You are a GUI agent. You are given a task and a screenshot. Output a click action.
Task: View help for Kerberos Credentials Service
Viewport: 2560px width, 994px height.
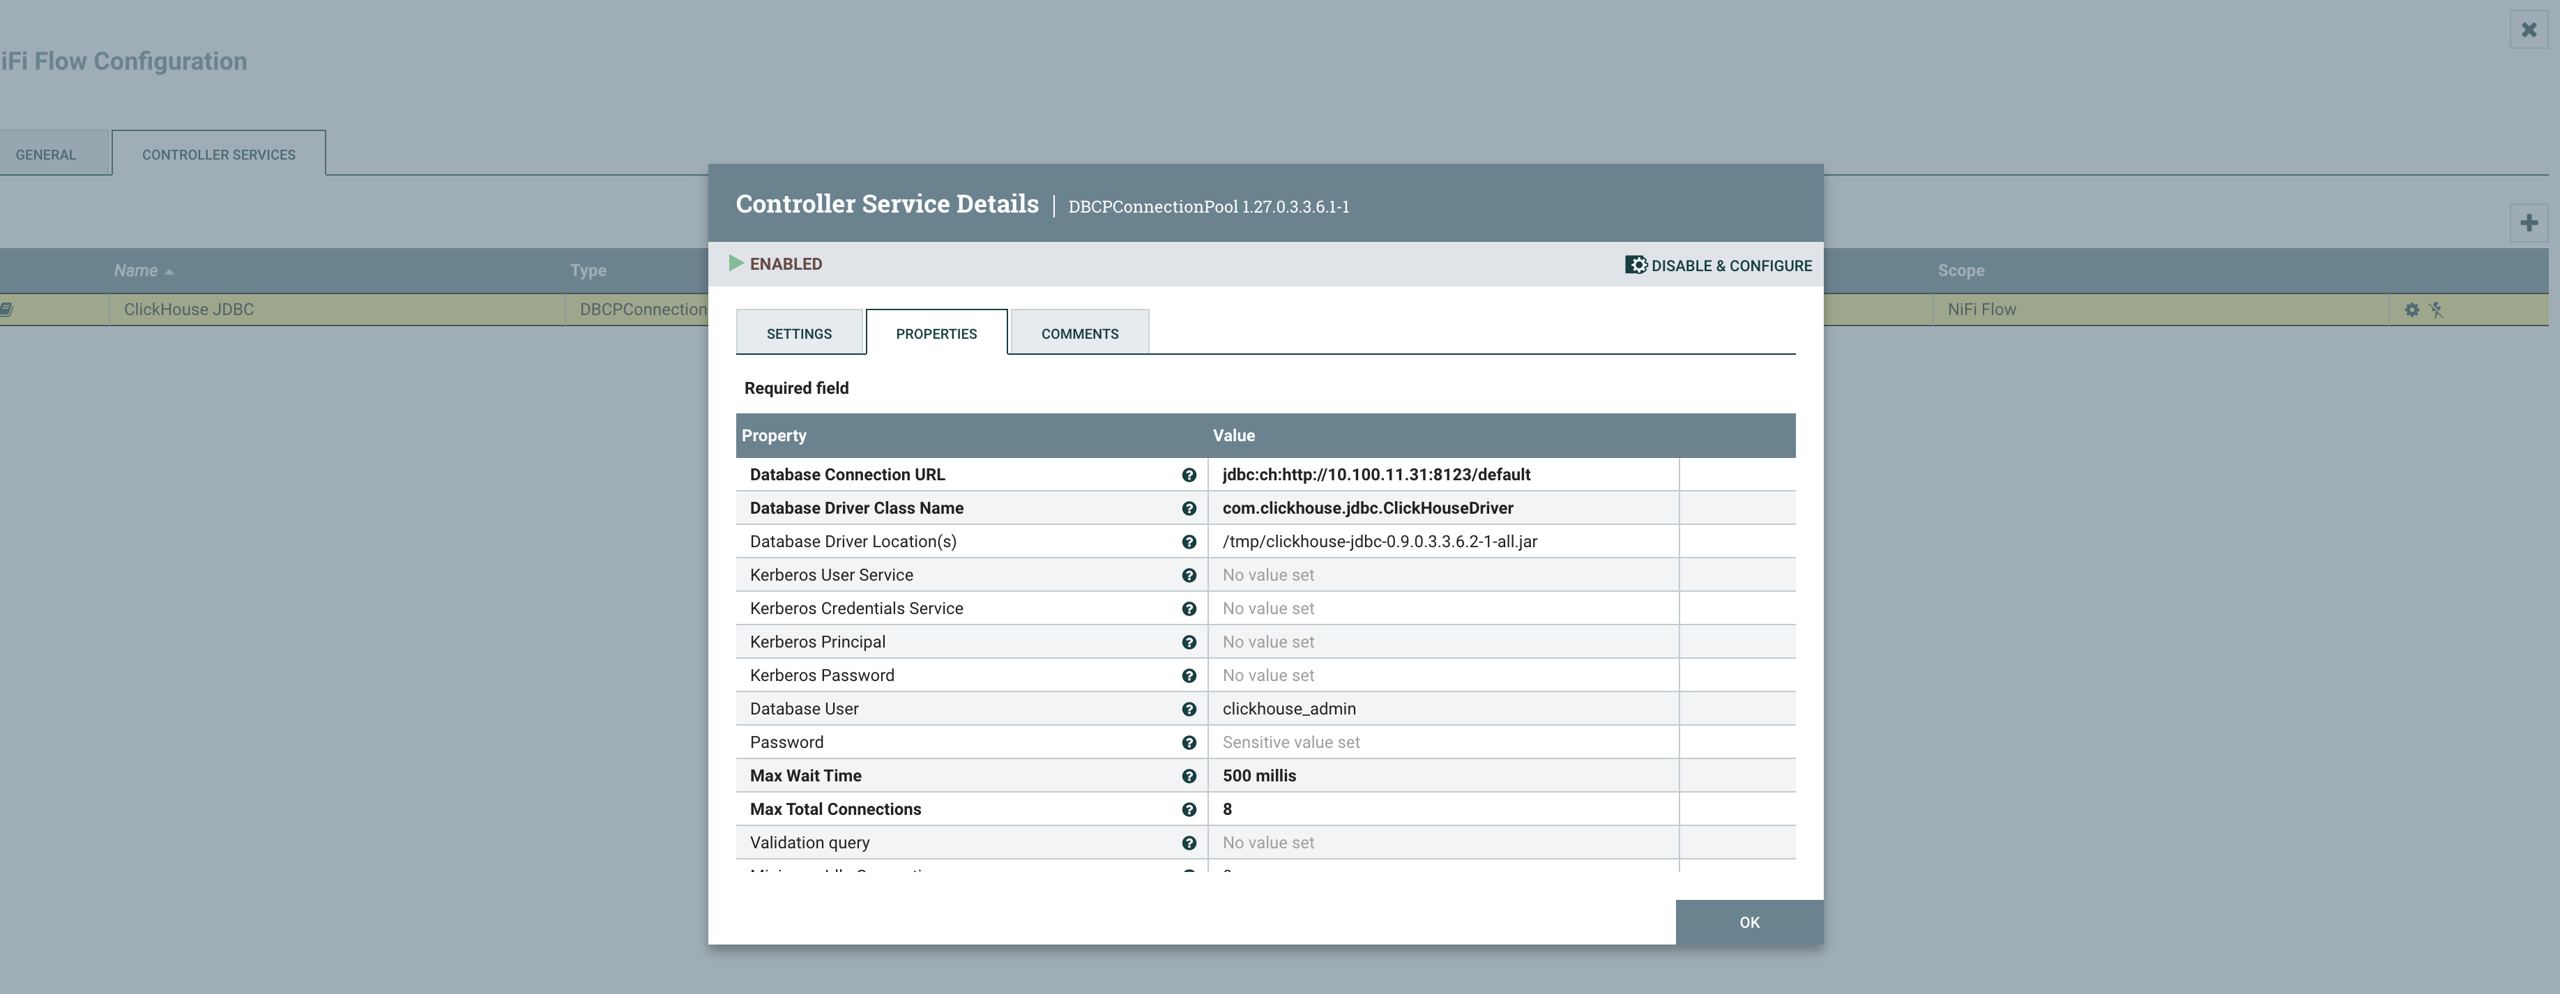[1189, 609]
